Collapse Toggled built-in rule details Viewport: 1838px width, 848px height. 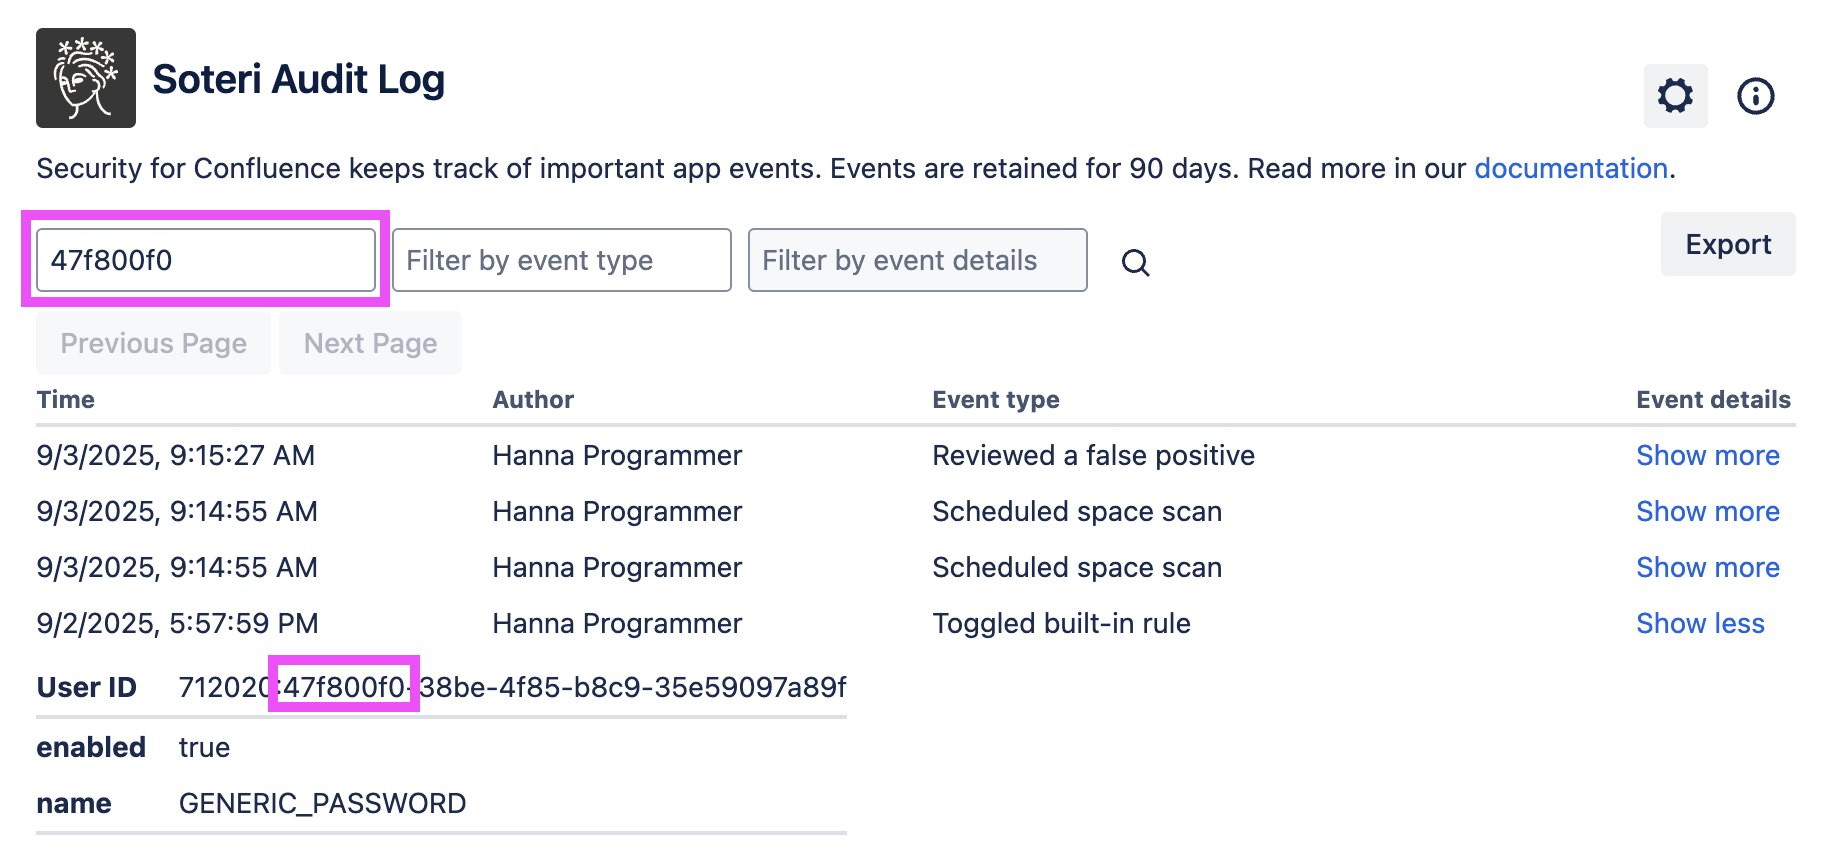click(1700, 623)
